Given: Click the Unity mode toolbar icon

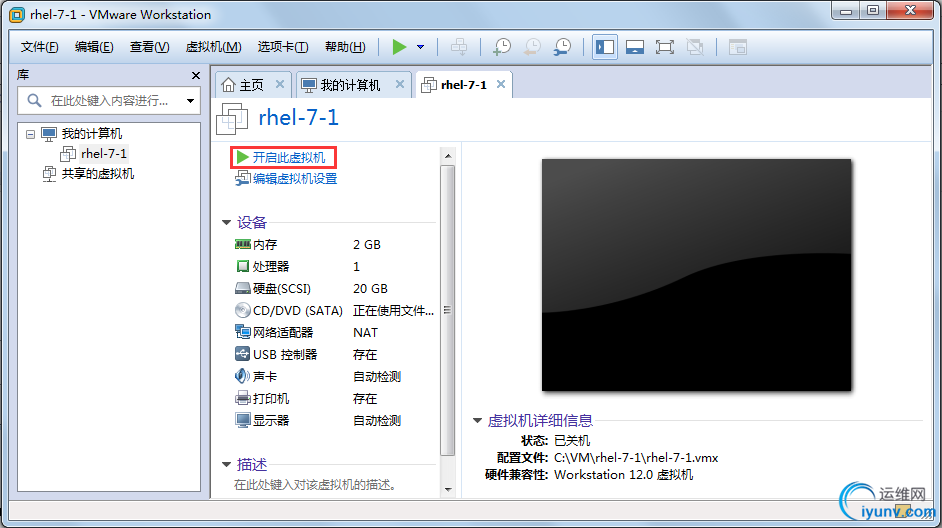Looking at the screenshot, I should [695, 47].
